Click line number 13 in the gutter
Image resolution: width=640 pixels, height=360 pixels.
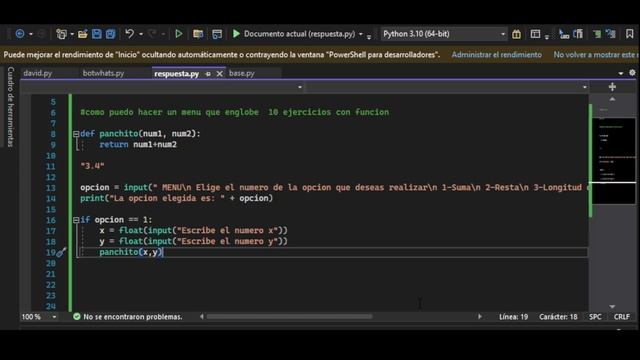pos(51,188)
